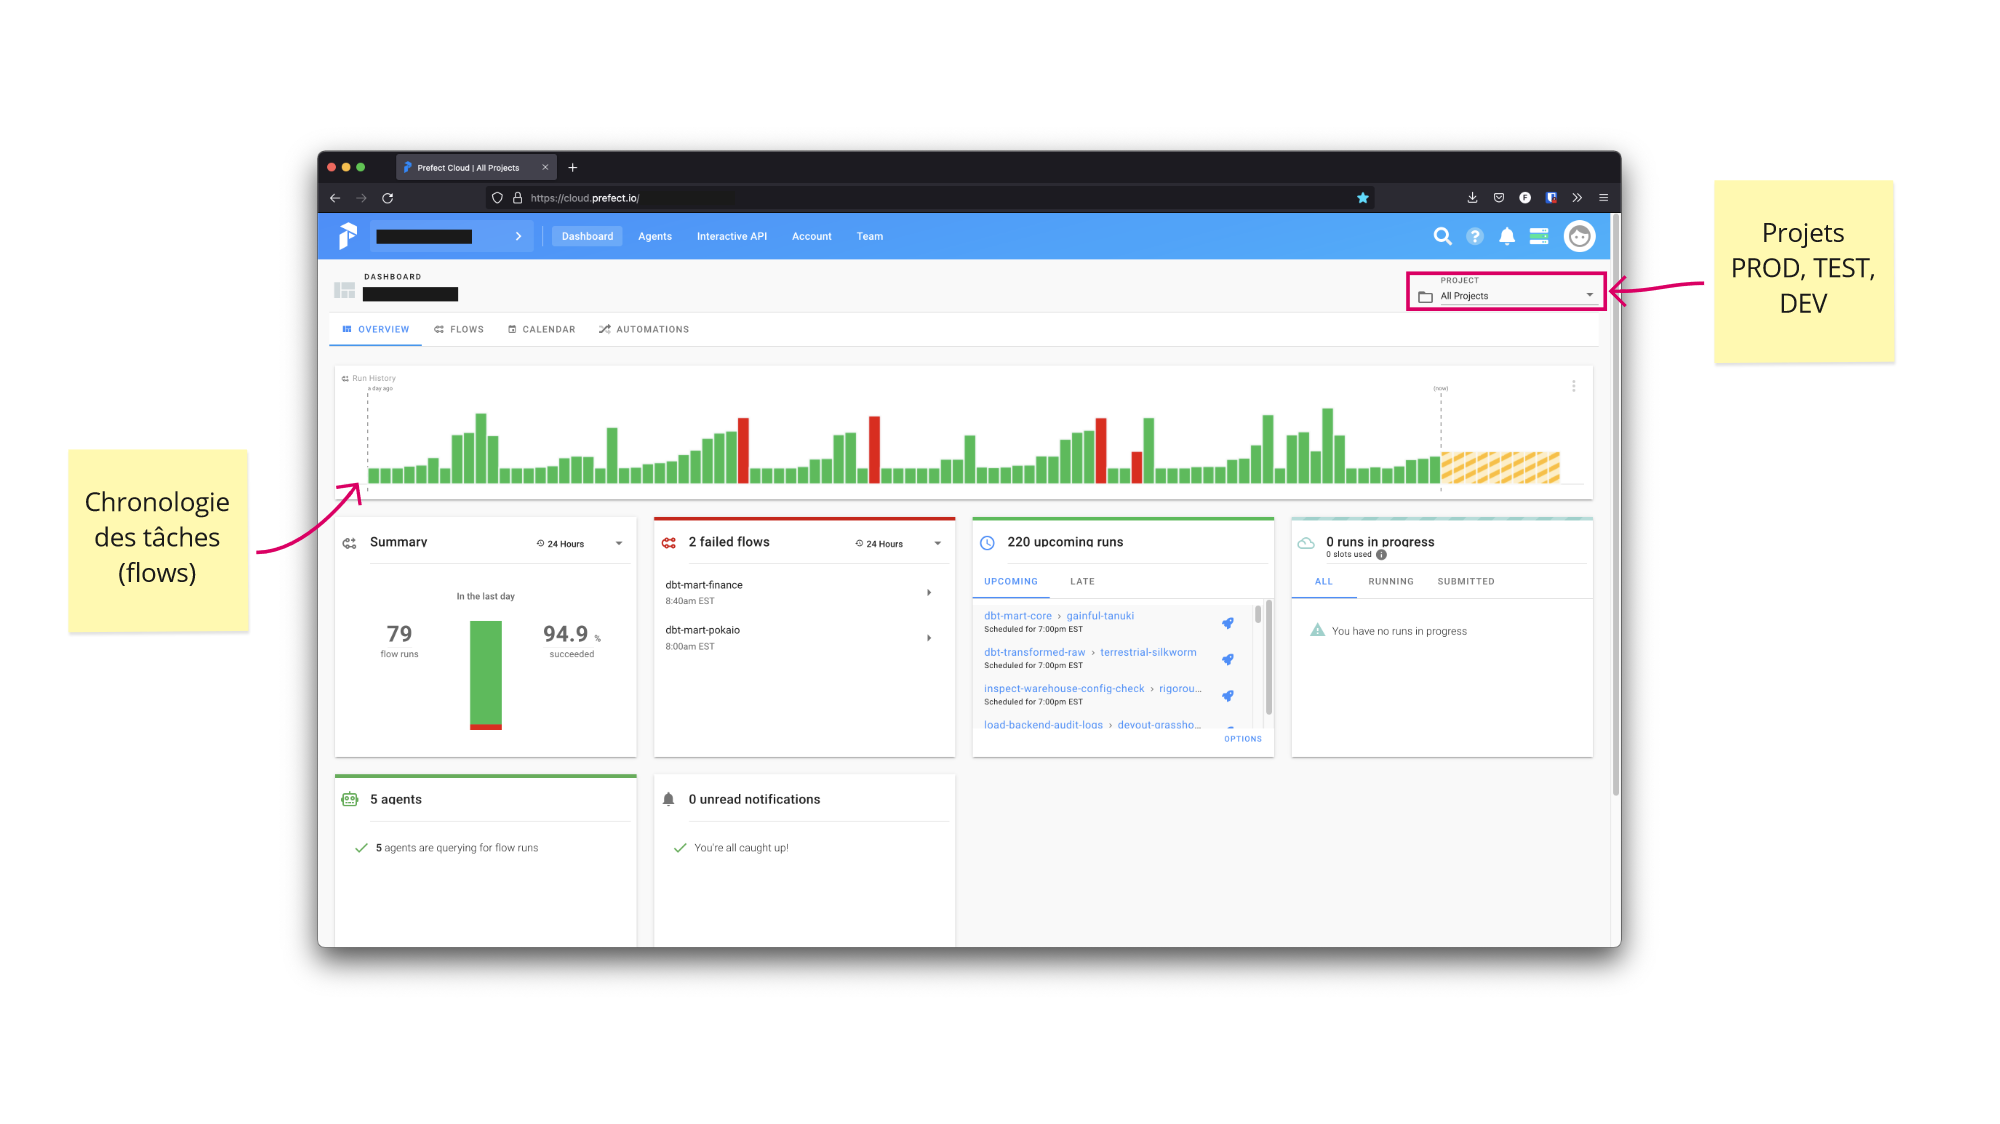Click the browser back arrow
2000x1124 pixels.
coord(335,198)
